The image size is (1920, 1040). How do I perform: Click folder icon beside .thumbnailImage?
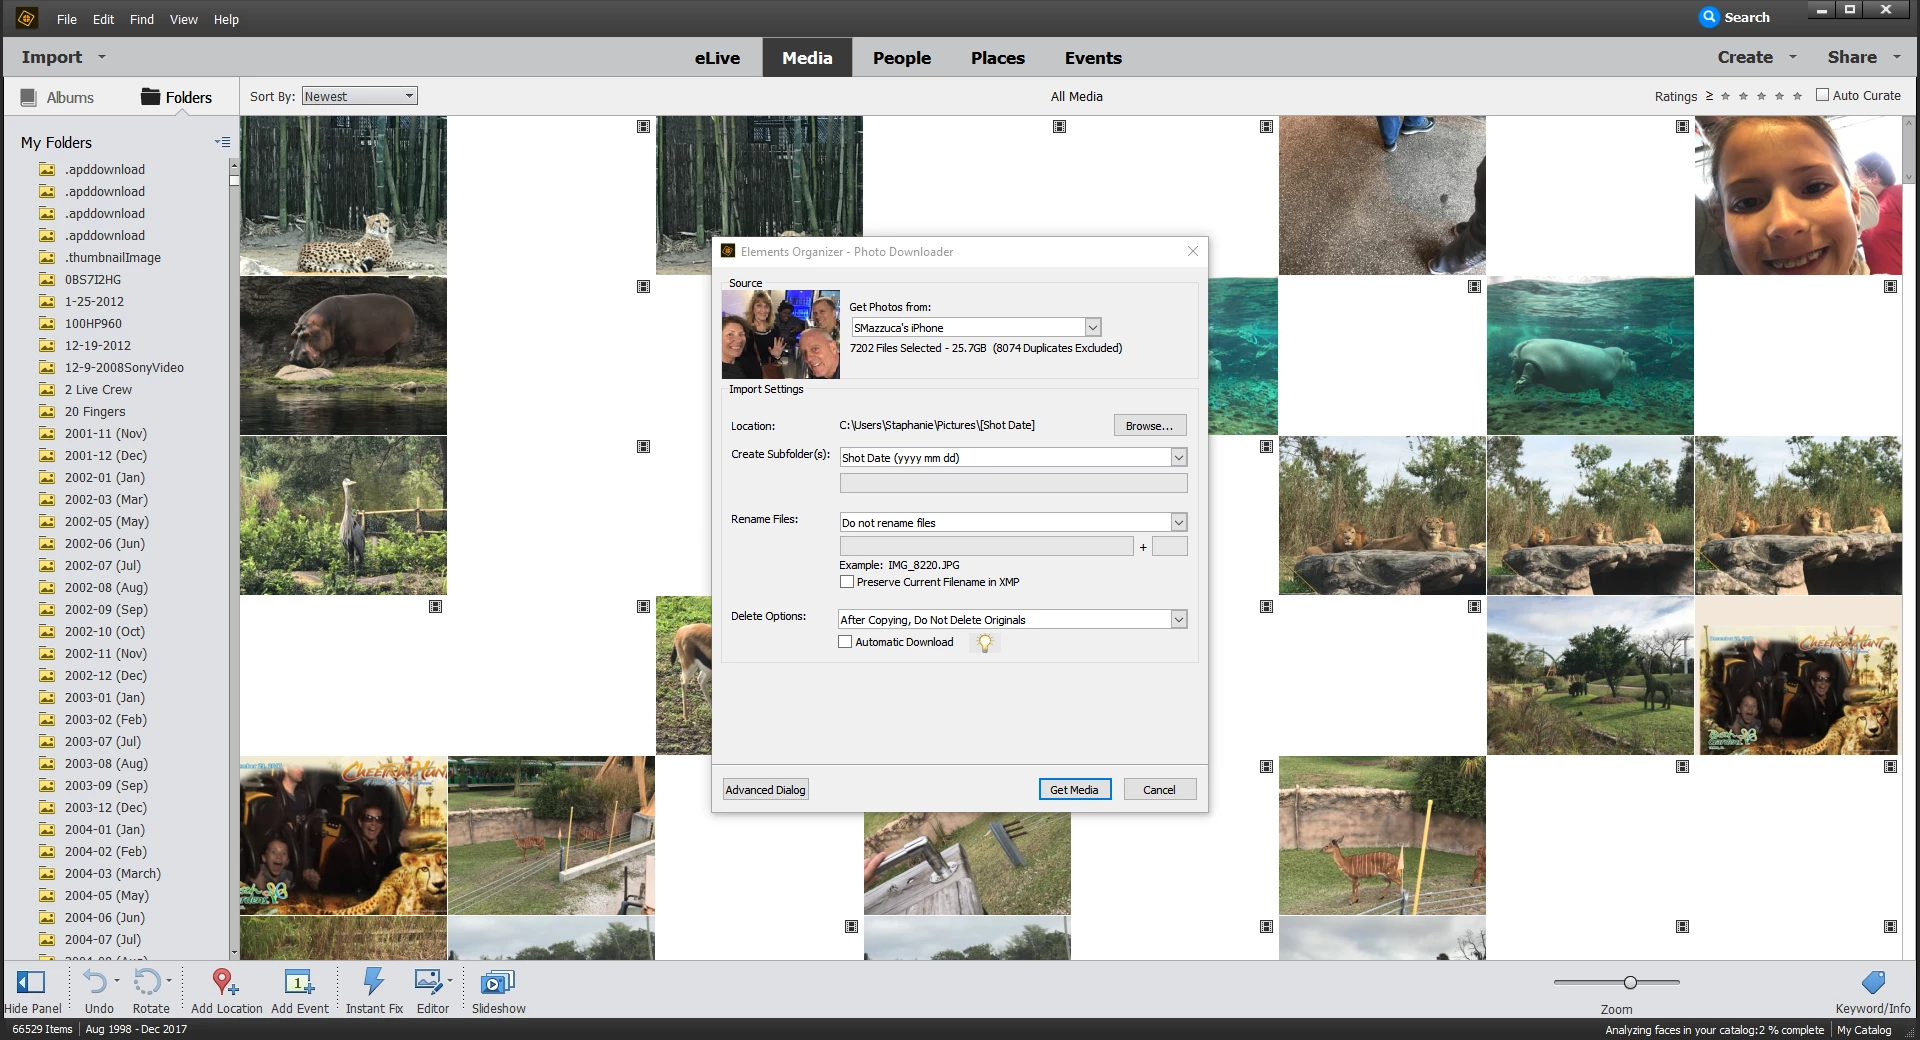[47, 257]
